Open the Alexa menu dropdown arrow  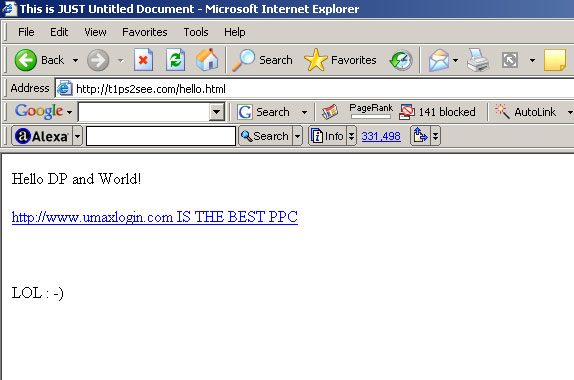coord(77,136)
